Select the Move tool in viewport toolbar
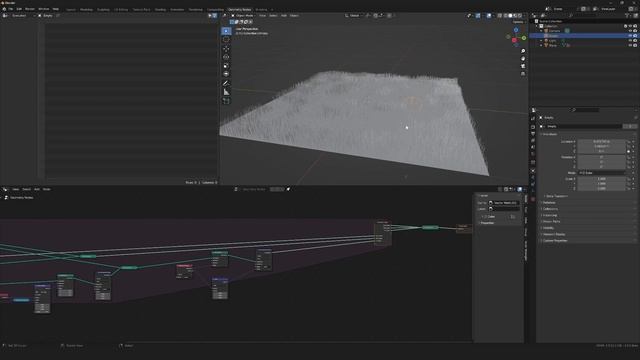The width and height of the screenshot is (640, 360). pos(226,49)
